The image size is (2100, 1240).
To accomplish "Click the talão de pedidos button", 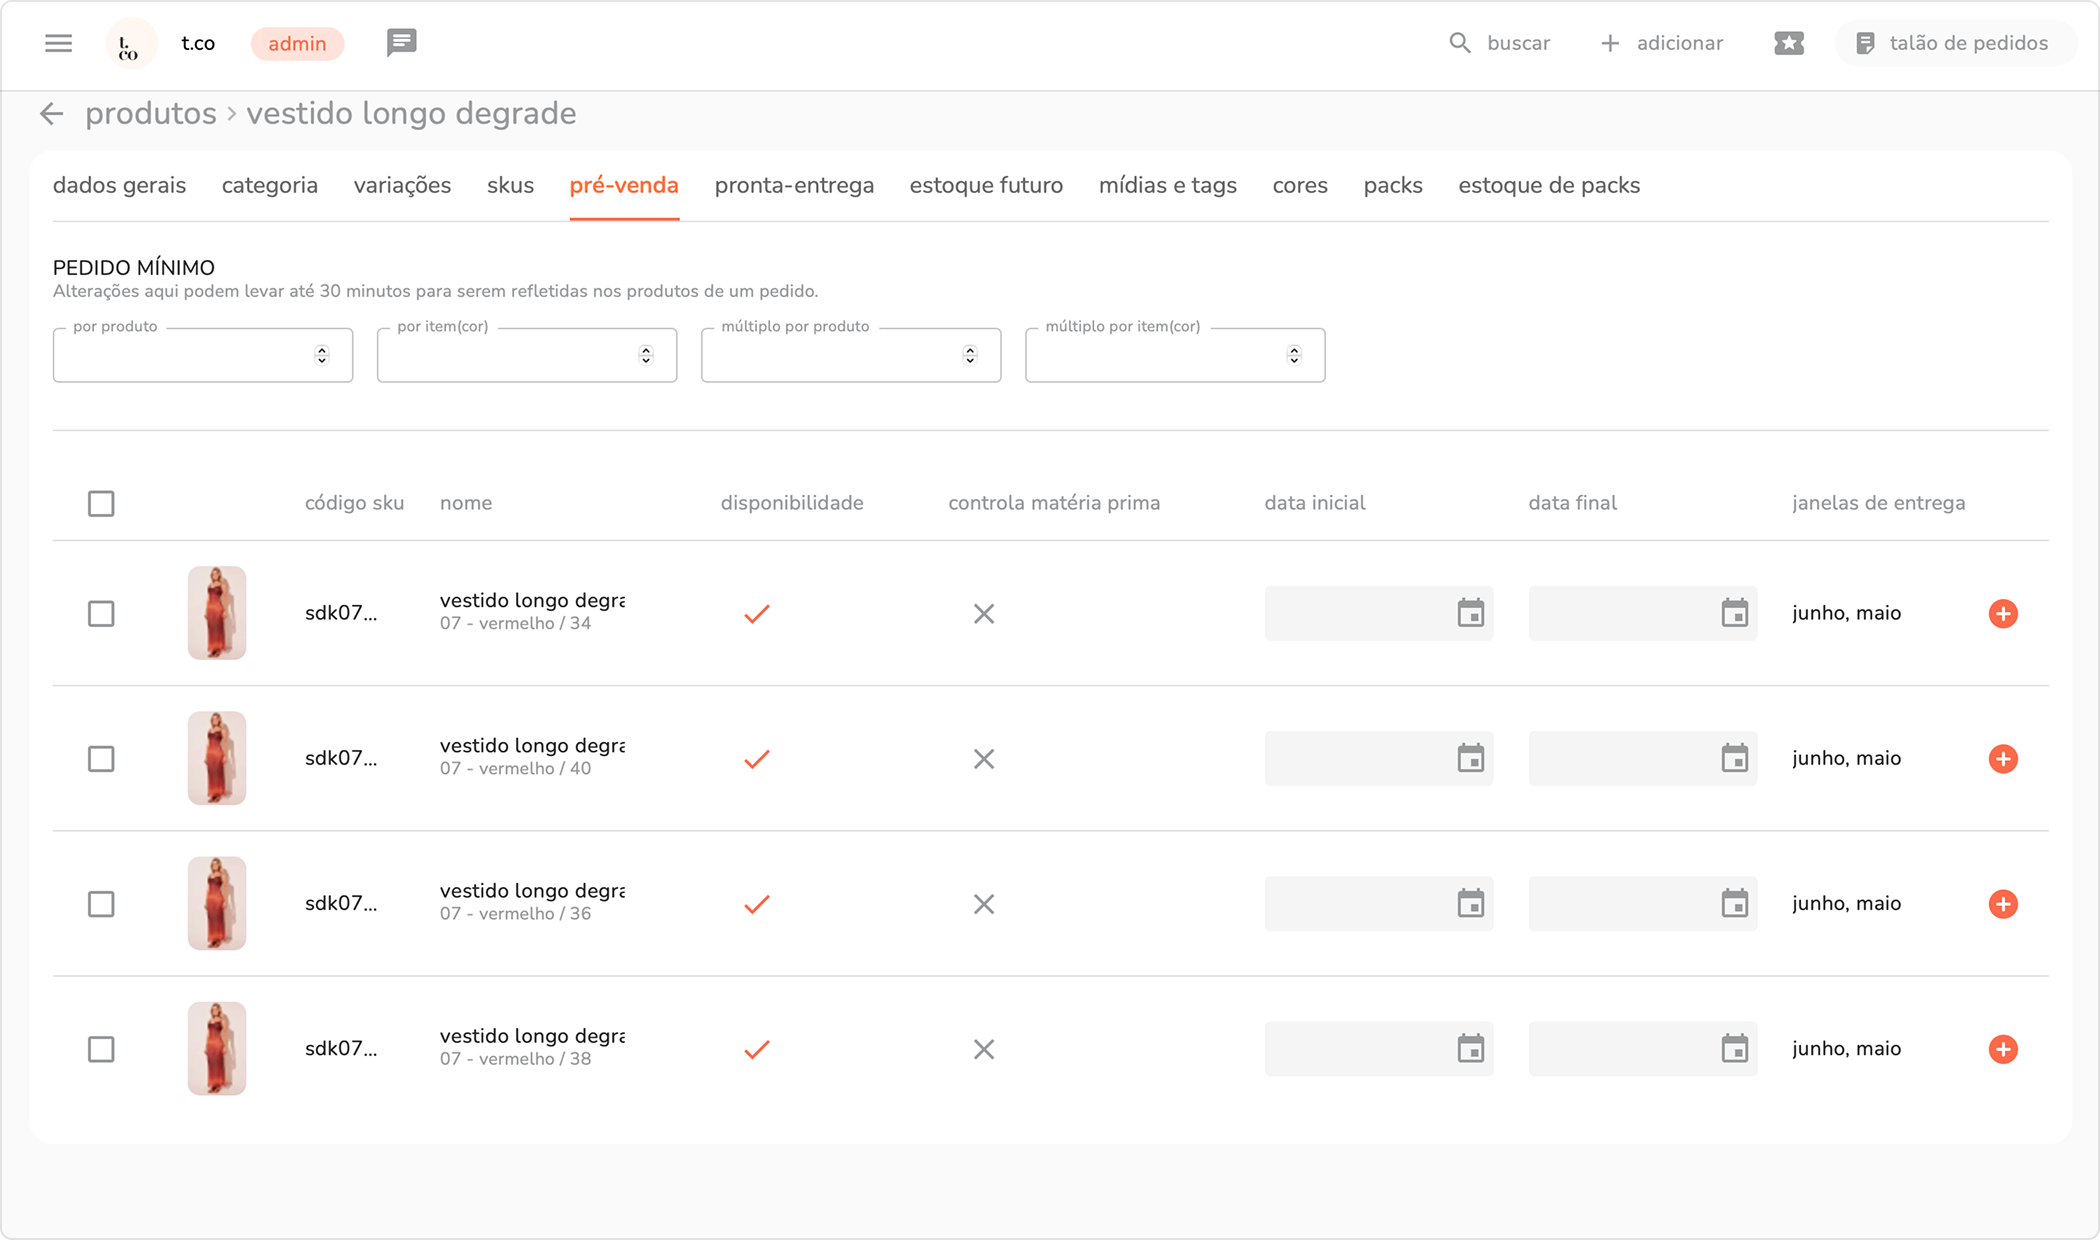I will coord(1953,43).
